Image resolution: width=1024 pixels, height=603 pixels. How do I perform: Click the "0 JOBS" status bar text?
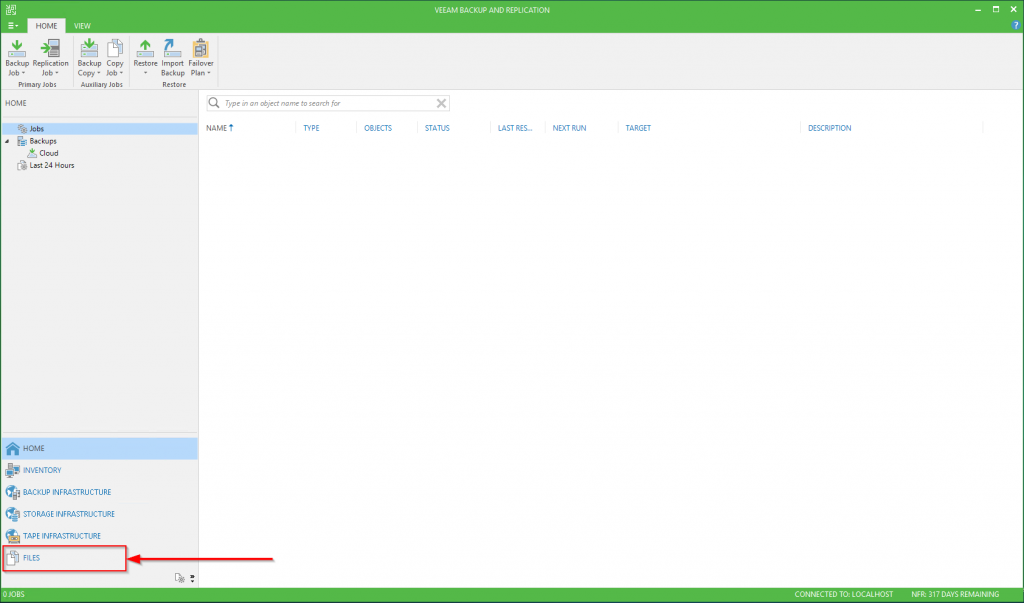point(14,595)
